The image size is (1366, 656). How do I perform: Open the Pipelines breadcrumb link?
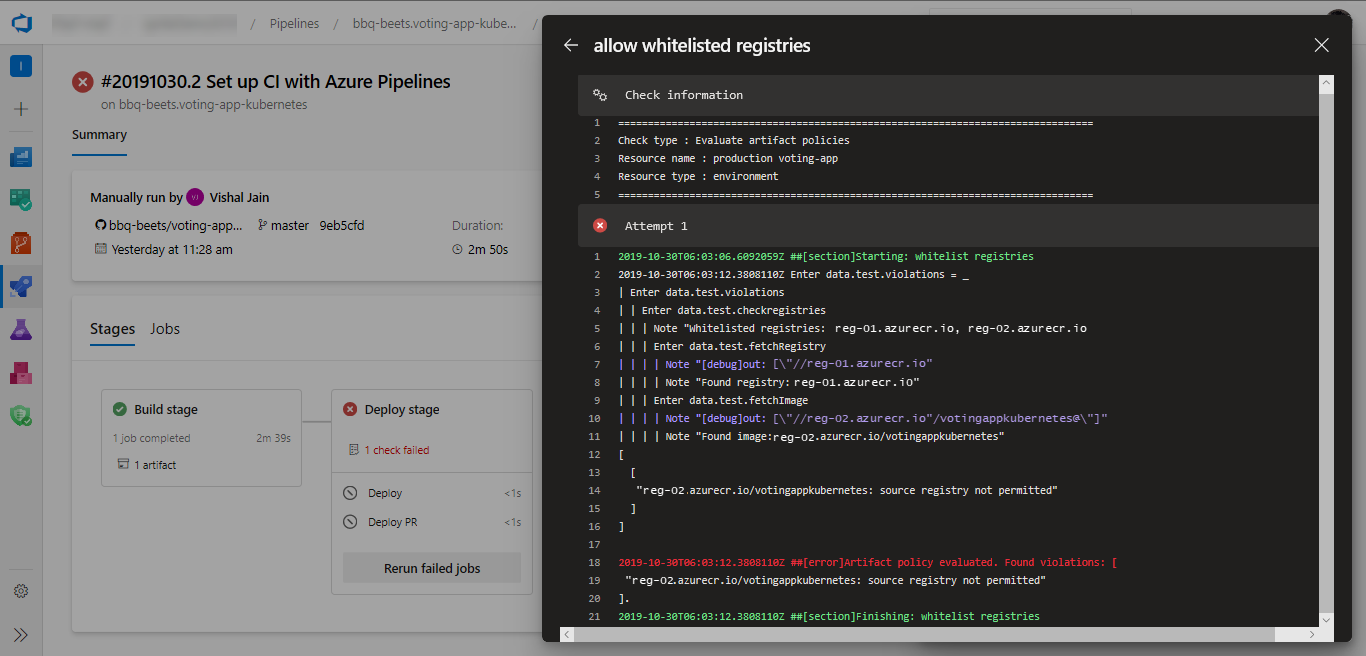294,22
